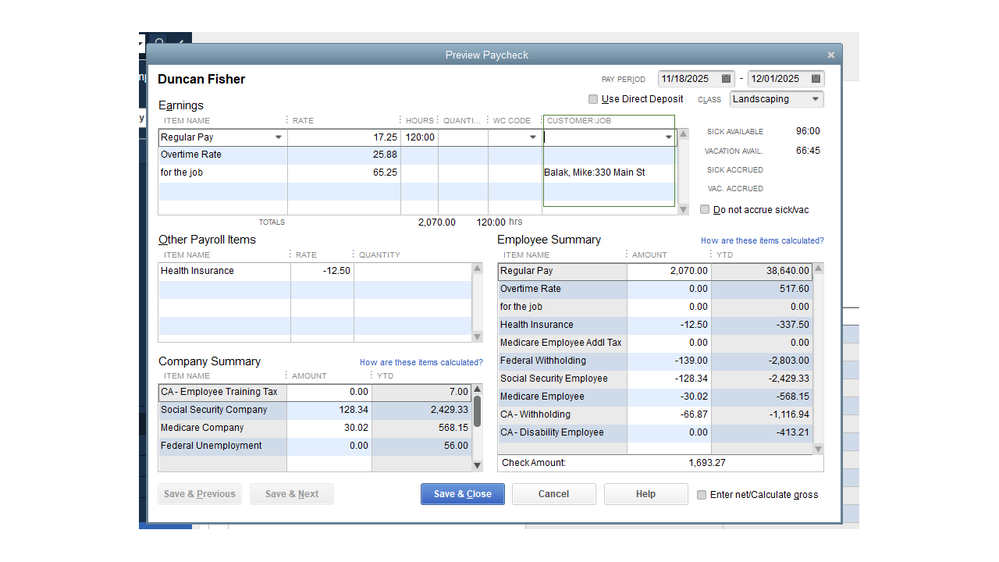Viewport: 999px width, 562px height.
Task: Toggle Enter net/Calculate gross checkbox
Action: click(x=701, y=494)
